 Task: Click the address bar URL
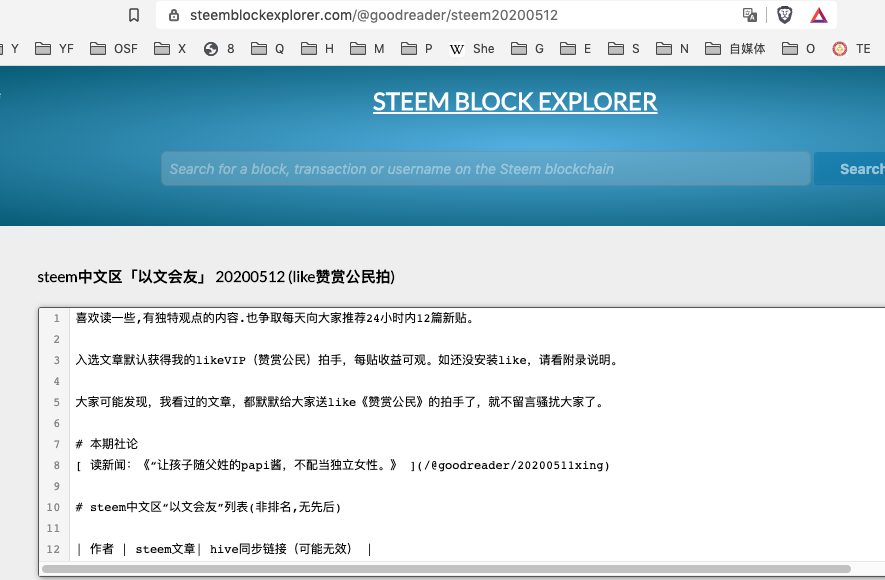374,15
